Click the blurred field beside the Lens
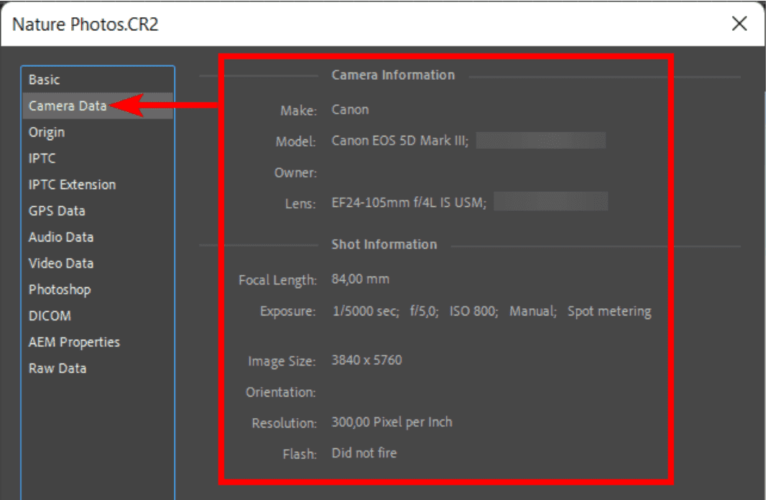This screenshot has width=768, height=500. 551,203
